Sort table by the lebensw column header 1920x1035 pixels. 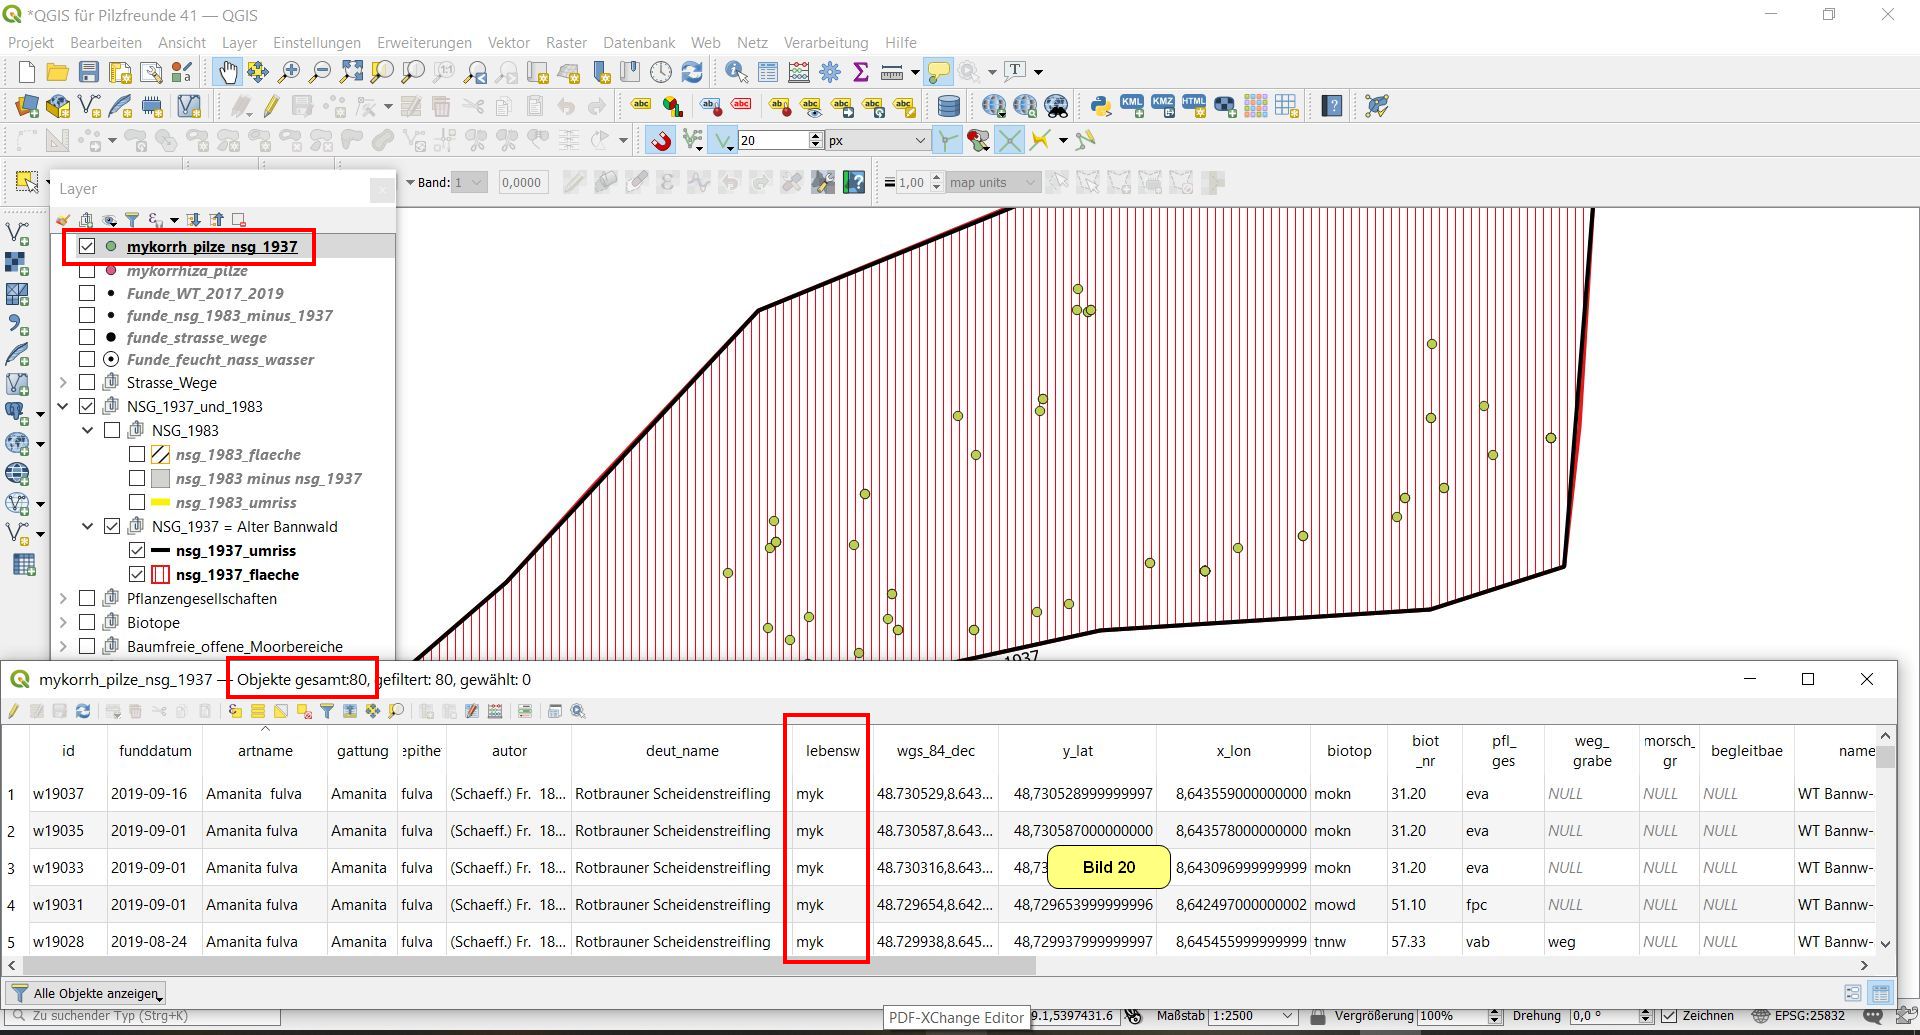pyautogui.click(x=832, y=751)
